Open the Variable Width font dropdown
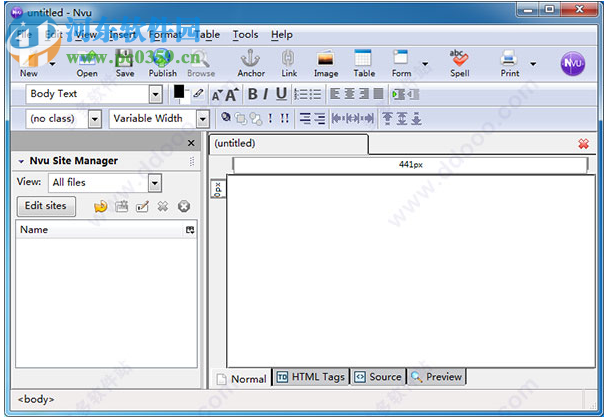This screenshot has width=607, height=417. point(203,119)
